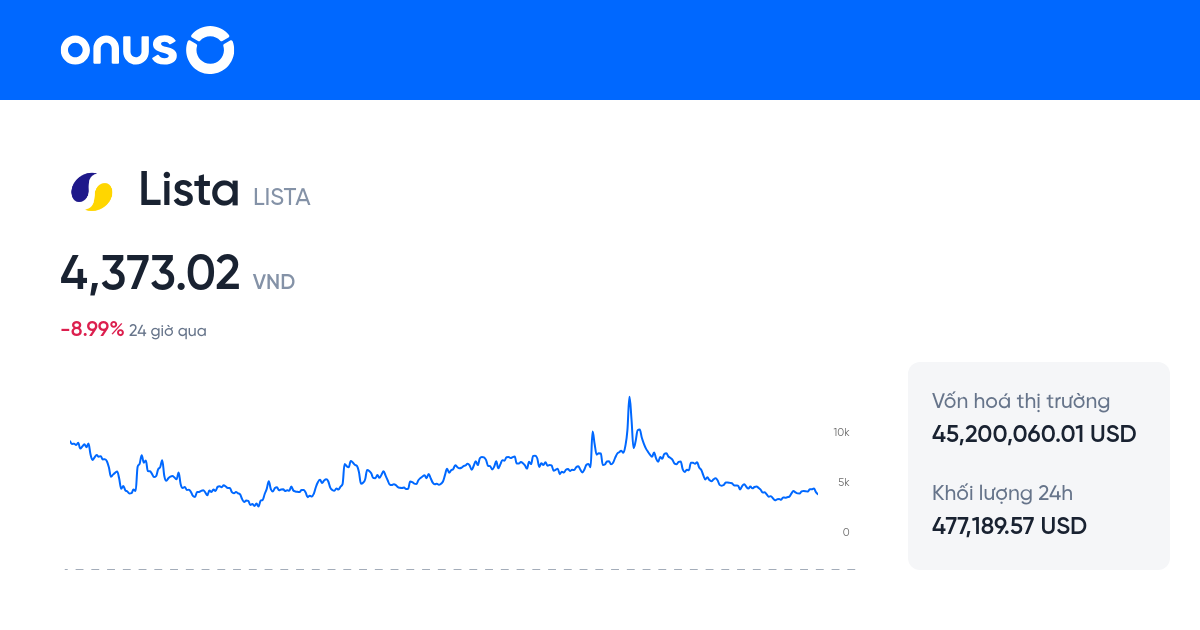The width and height of the screenshot is (1200, 630).
Task: Click the Lista coin icon
Action: pyautogui.click(x=91, y=191)
